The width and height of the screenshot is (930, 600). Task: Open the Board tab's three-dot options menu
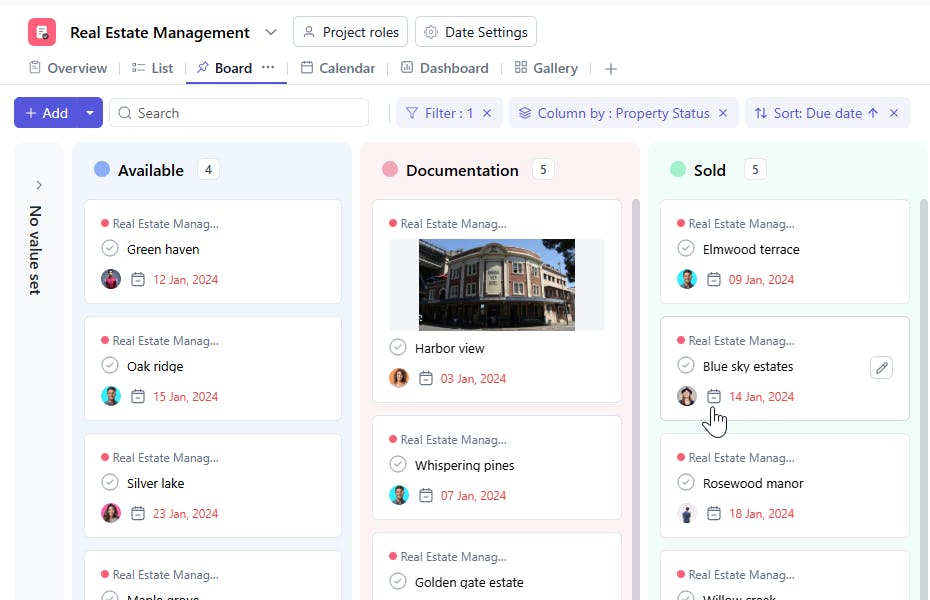pyautogui.click(x=268, y=68)
